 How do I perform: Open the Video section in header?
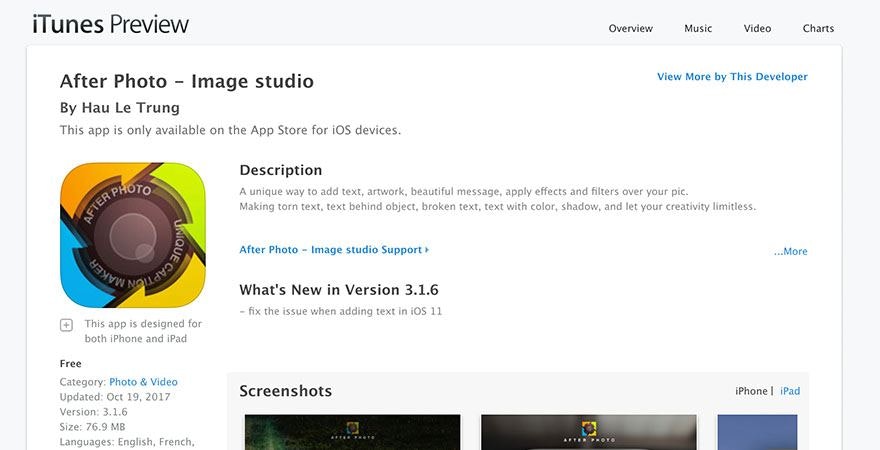coord(757,28)
